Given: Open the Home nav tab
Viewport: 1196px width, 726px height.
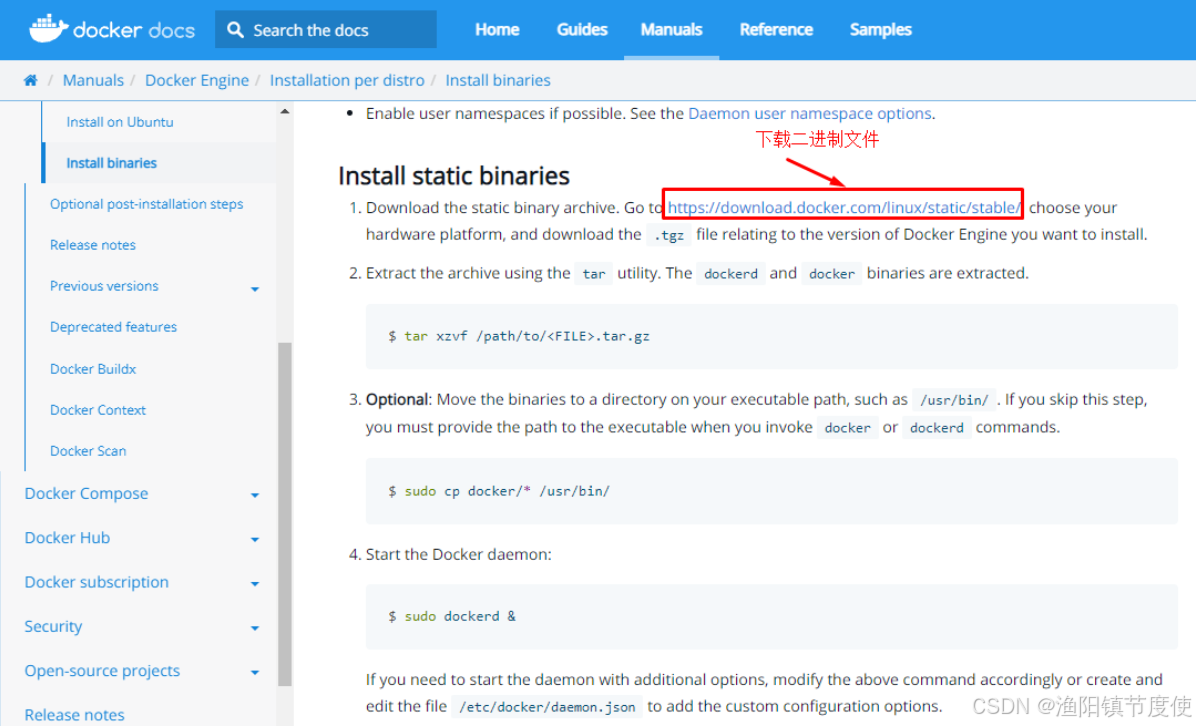Looking at the screenshot, I should [x=497, y=30].
